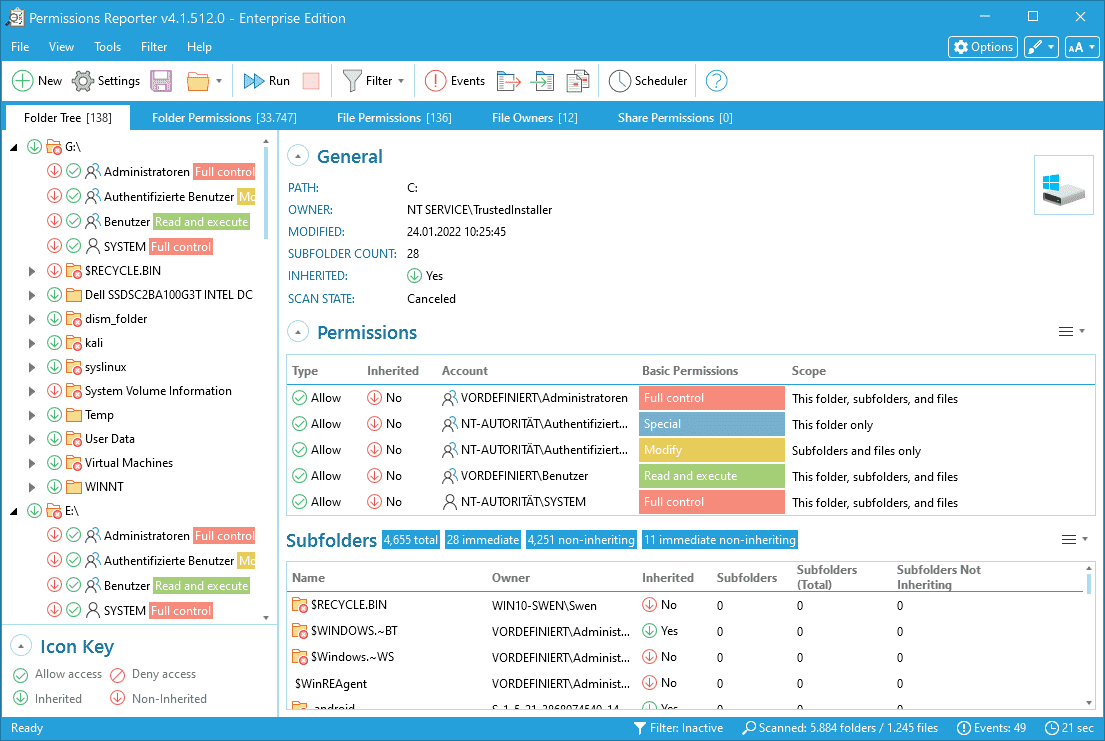Open the Scheduler clock button
Viewport: 1105px width, 741px height.
(x=648, y=81)
